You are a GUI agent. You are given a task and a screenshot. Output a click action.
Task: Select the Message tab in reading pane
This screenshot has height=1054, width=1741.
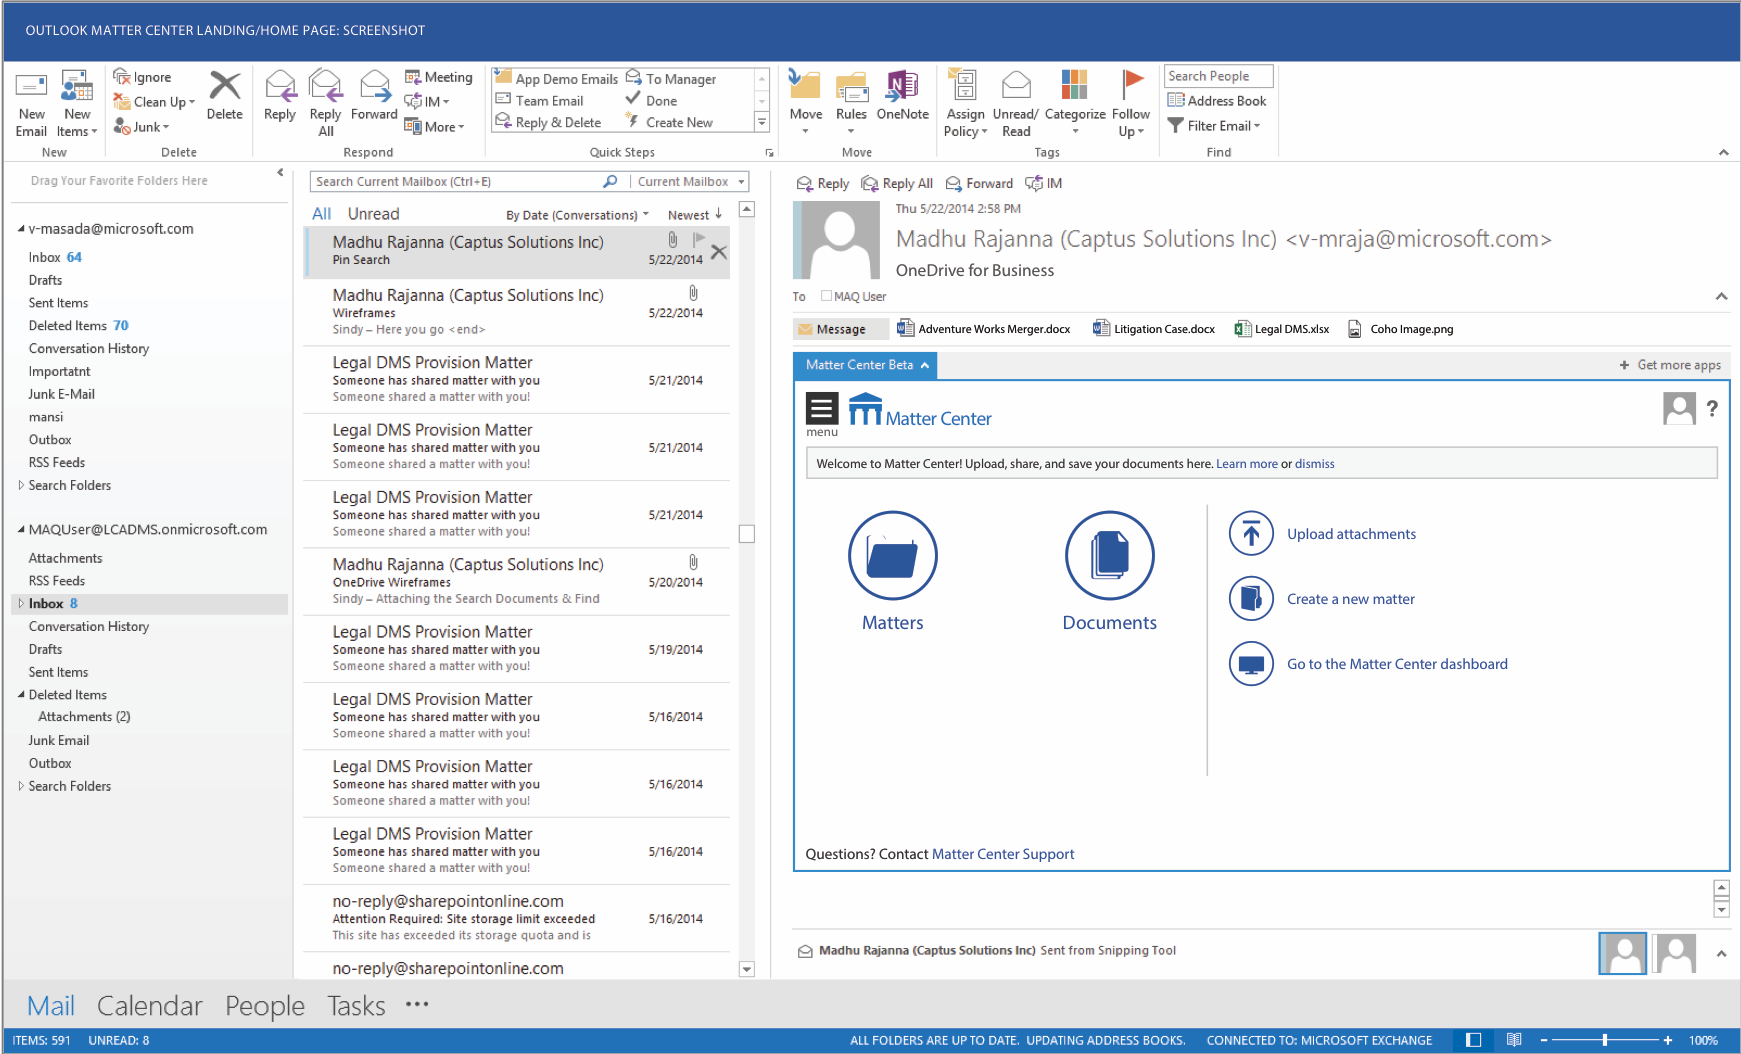click(x=841, y=329)
